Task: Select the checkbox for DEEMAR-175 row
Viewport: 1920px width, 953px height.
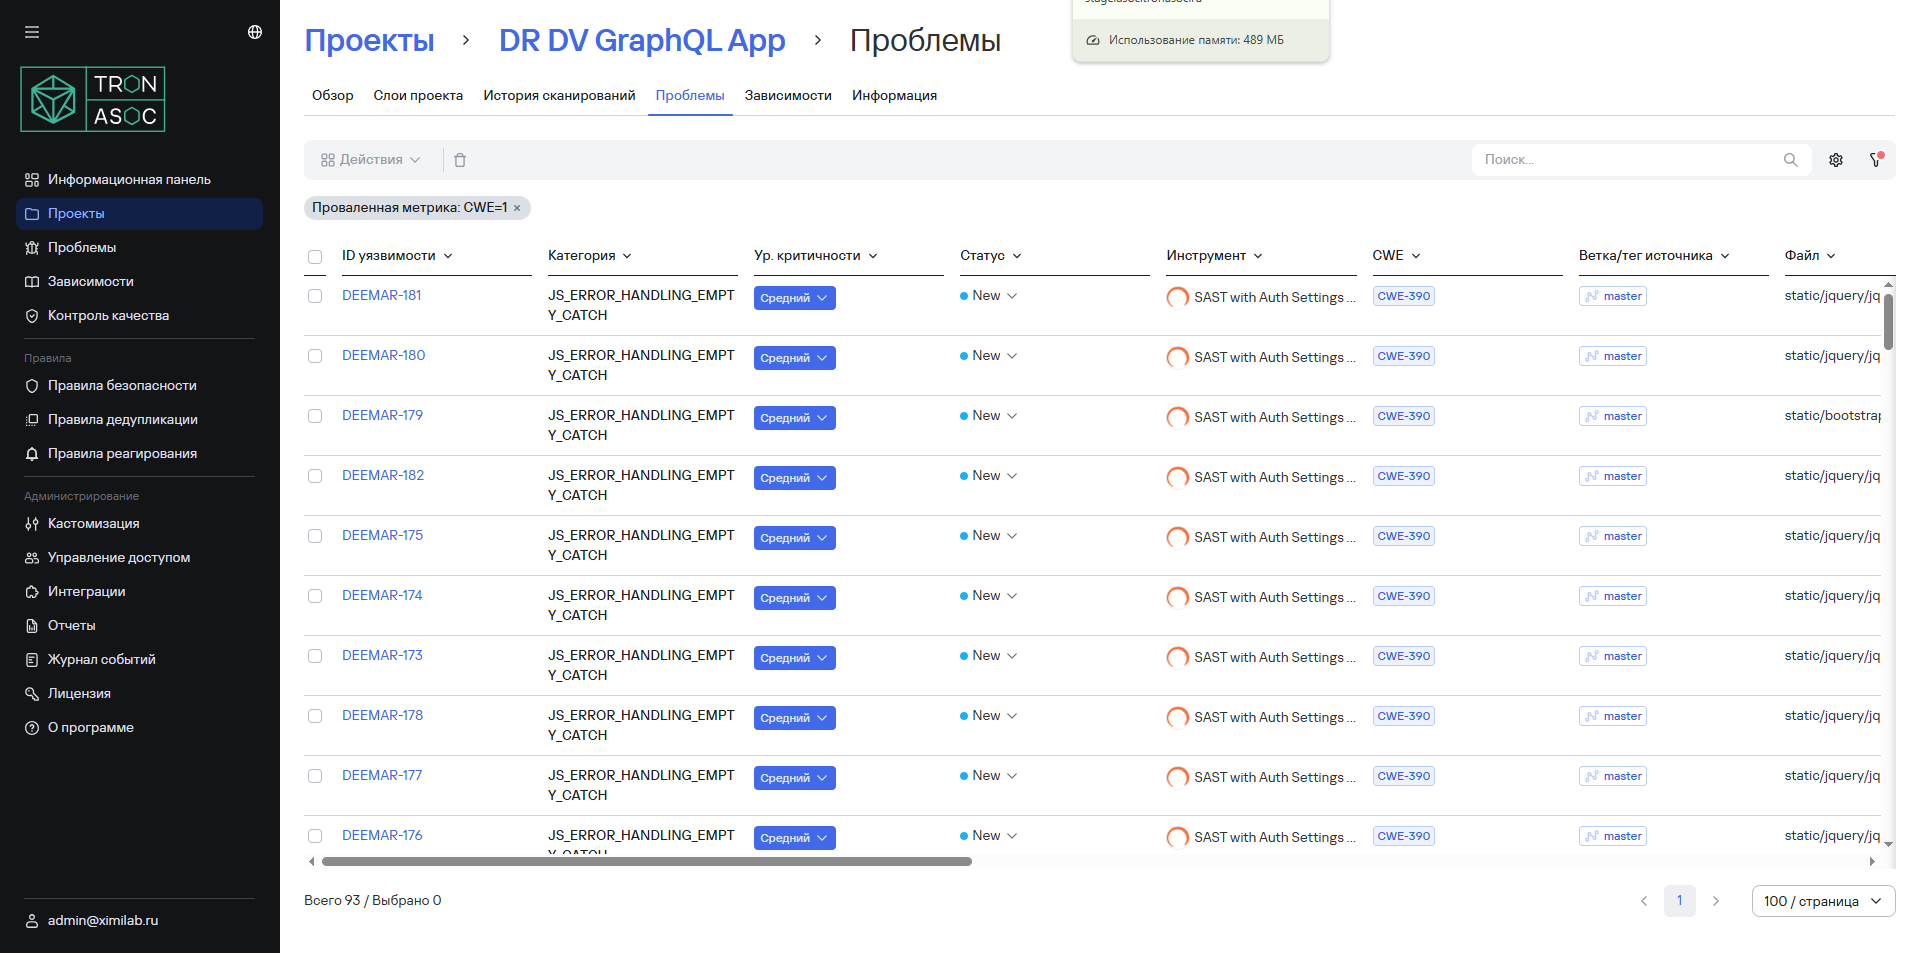Action: pyautogui.click(x=315, y=536)
